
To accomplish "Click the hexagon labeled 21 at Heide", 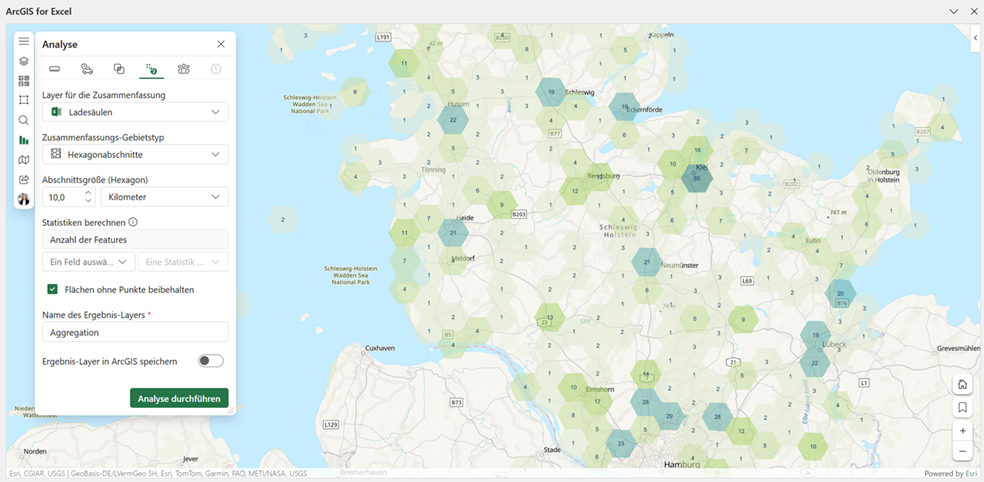I will [x=452, y=233].
